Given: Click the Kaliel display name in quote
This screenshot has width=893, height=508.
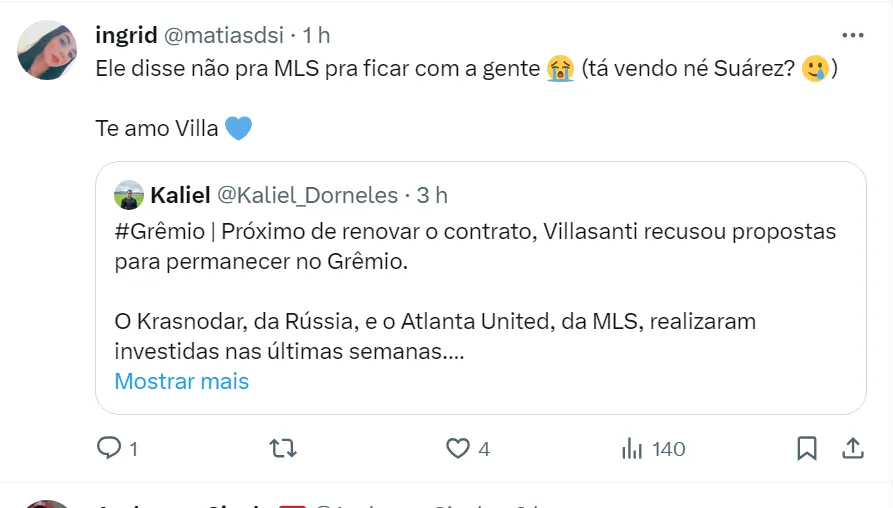Looking at the screenshot, I should click(178, 195).
